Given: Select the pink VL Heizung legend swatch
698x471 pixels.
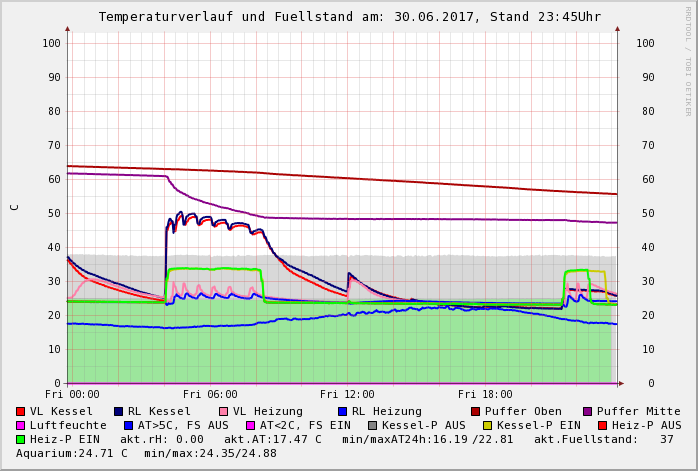Looking at the screenshot, I should click(x=223, y=411).
